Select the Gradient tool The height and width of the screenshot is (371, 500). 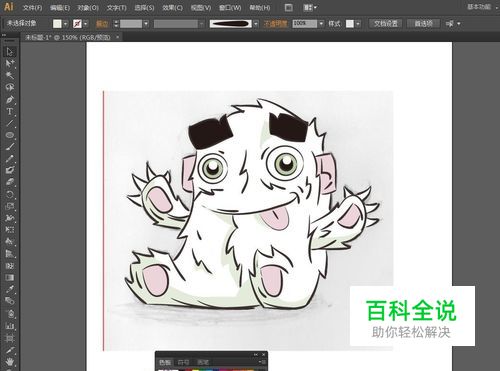[9, 277]
